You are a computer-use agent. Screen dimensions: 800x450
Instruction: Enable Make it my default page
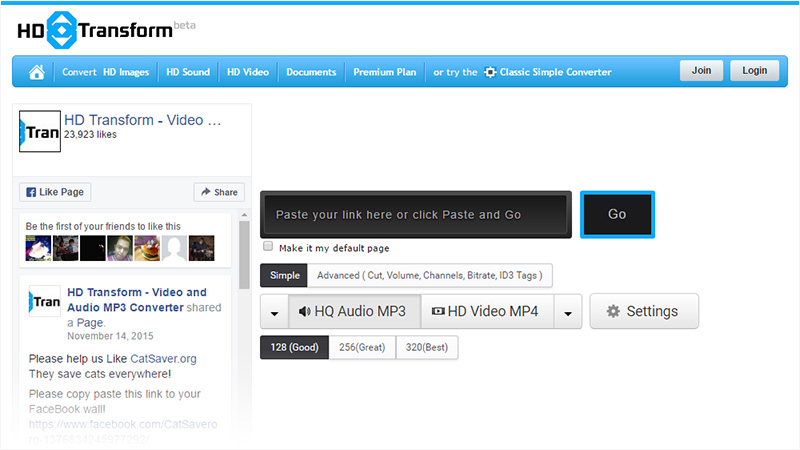[268, 246]
